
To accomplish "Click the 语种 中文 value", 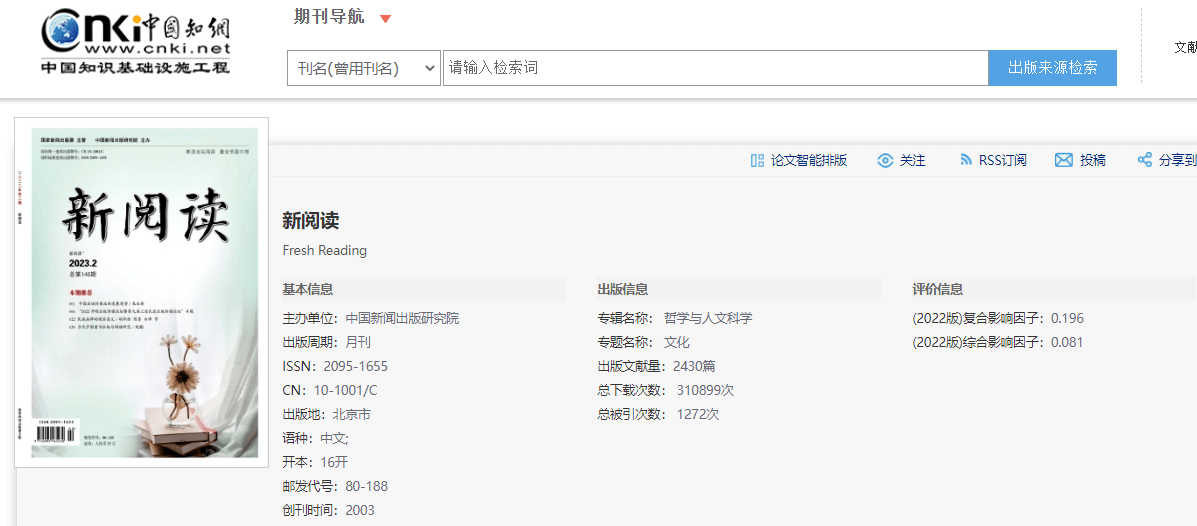I will 334,438.
